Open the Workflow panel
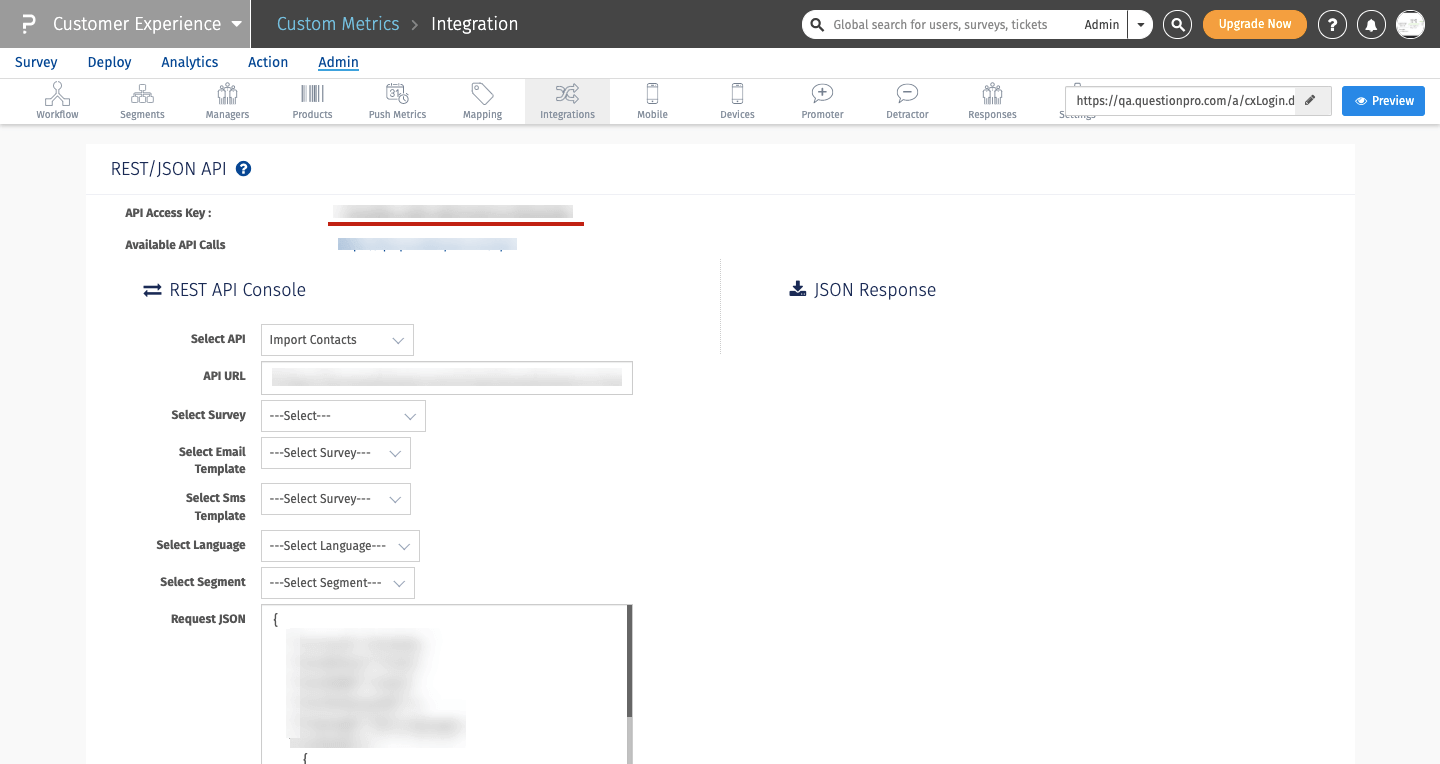1440x764 pixels. pyautogui.click(x=57, y=100)
